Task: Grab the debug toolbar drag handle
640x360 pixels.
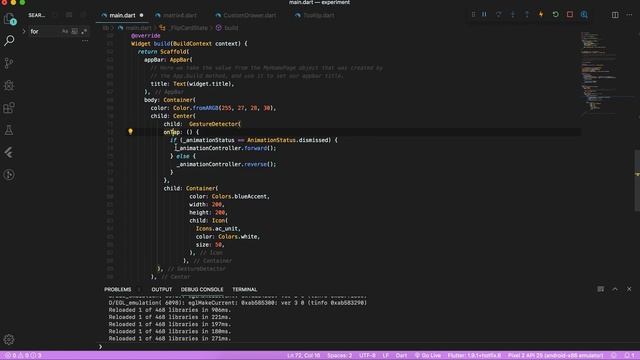Action: 473,15
